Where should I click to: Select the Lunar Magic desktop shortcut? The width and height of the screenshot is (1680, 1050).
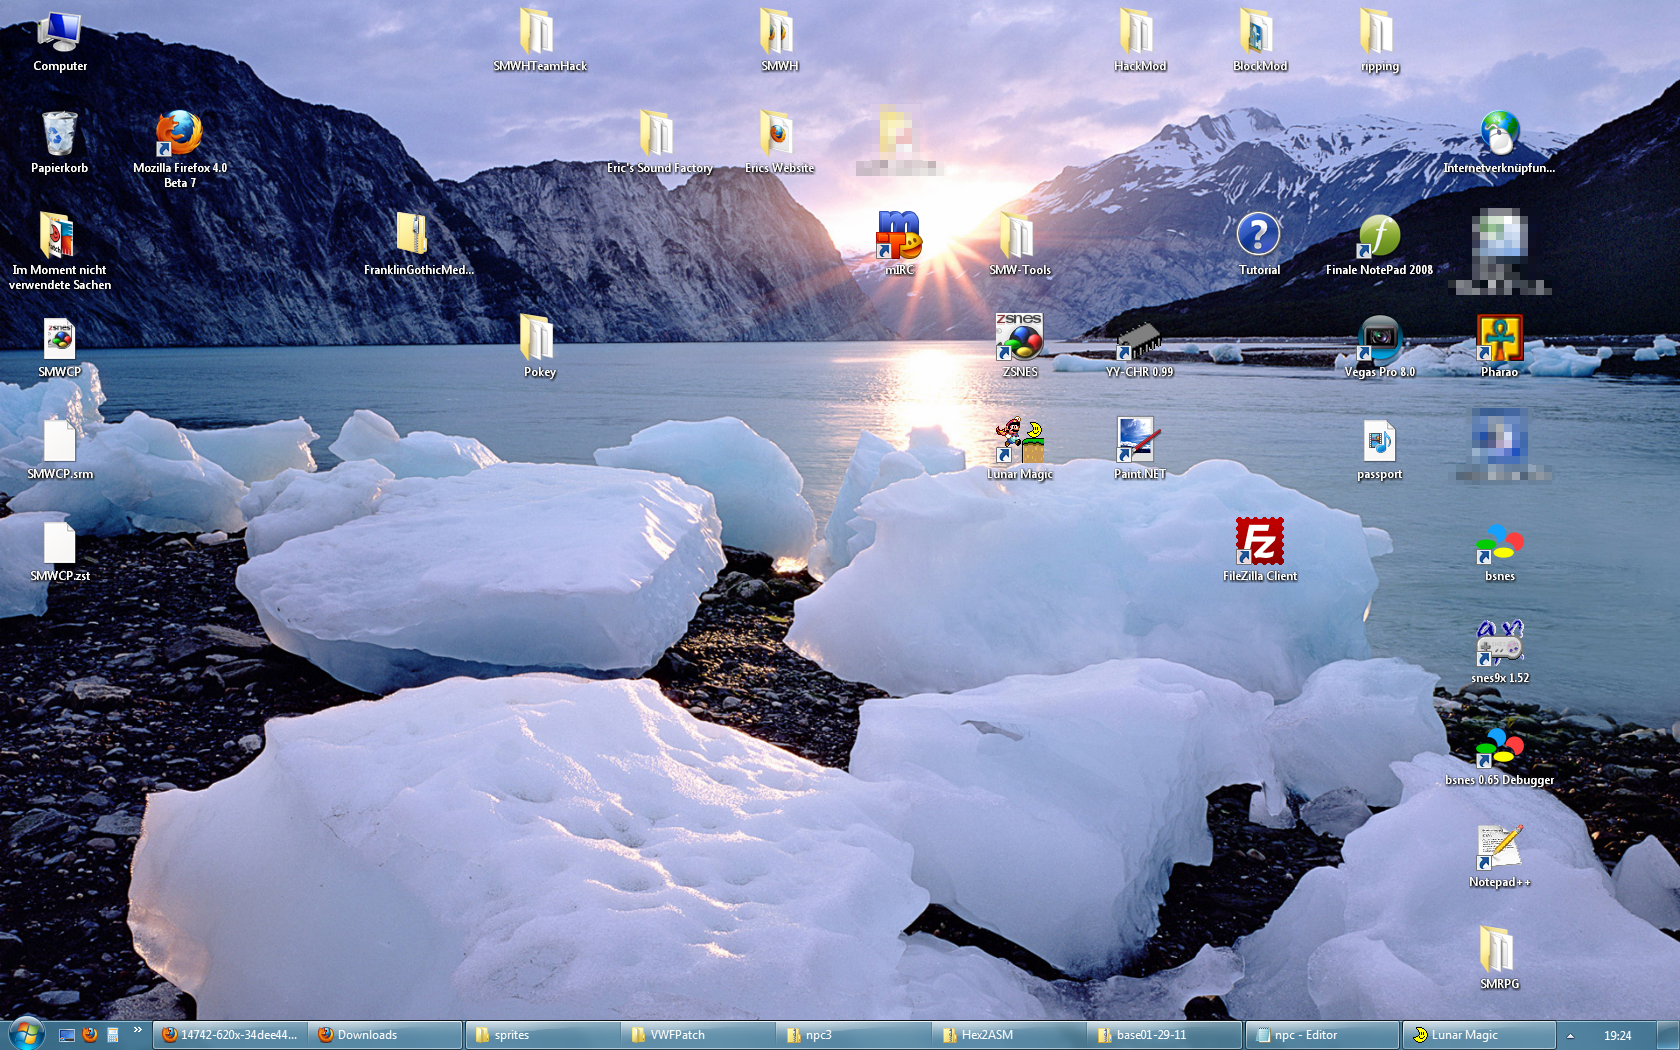point(1019,449)
